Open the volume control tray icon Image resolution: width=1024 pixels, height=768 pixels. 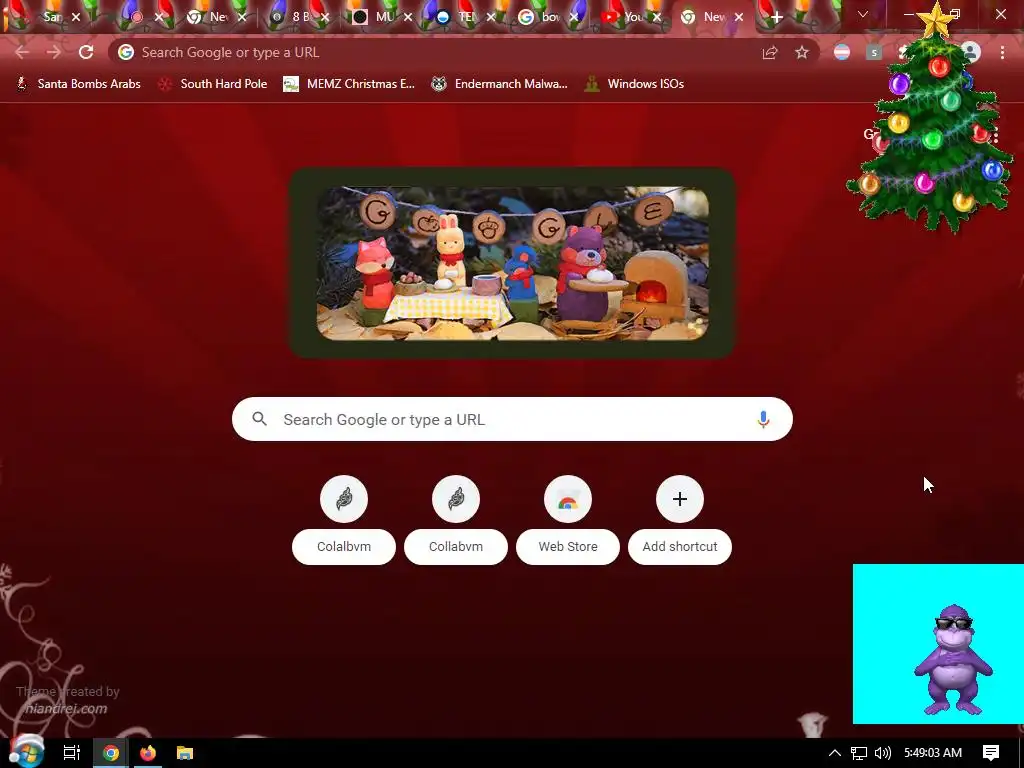882,753
